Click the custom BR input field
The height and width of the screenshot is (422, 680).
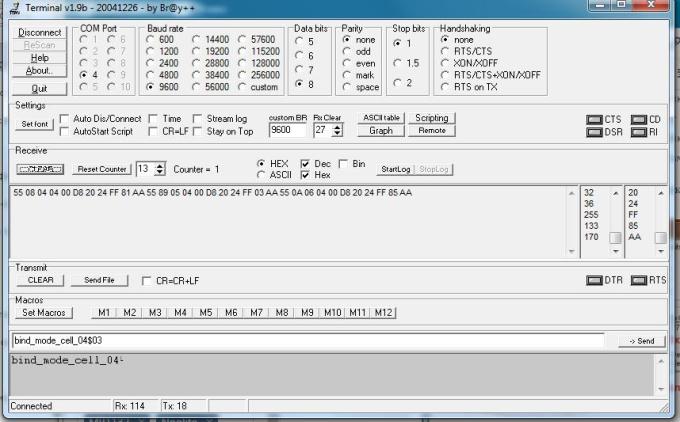(x=287, y=130)
